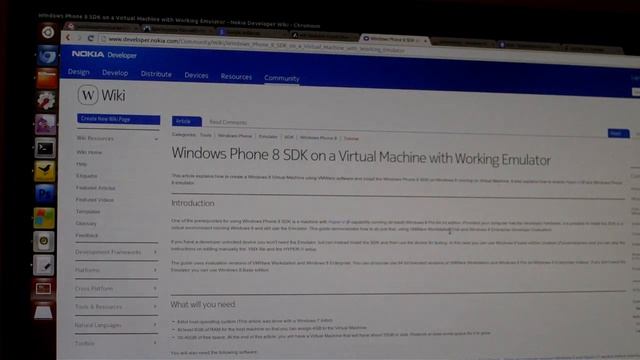Screen dimensions: 640x360
Task: Open the text editor pencil launcher icon
Action: tap(43, 265)
